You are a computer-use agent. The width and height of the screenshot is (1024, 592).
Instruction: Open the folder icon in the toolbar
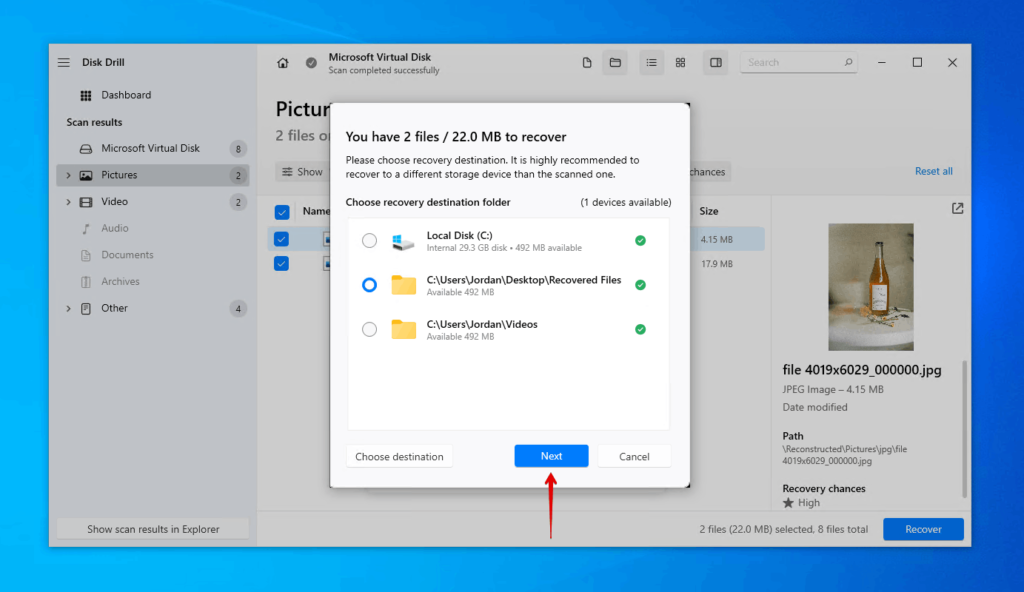[x=614, y=62]
